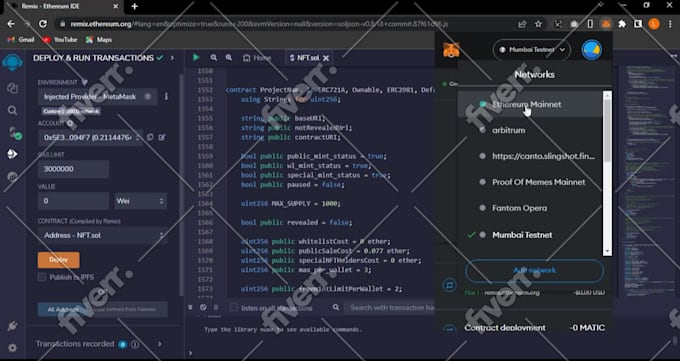Image resolution: width=680 pixels, height=361 pixels.
Task: Toggle the listen on all transactions checkbox
Action: pyautogui.click(x=233, y=307)
